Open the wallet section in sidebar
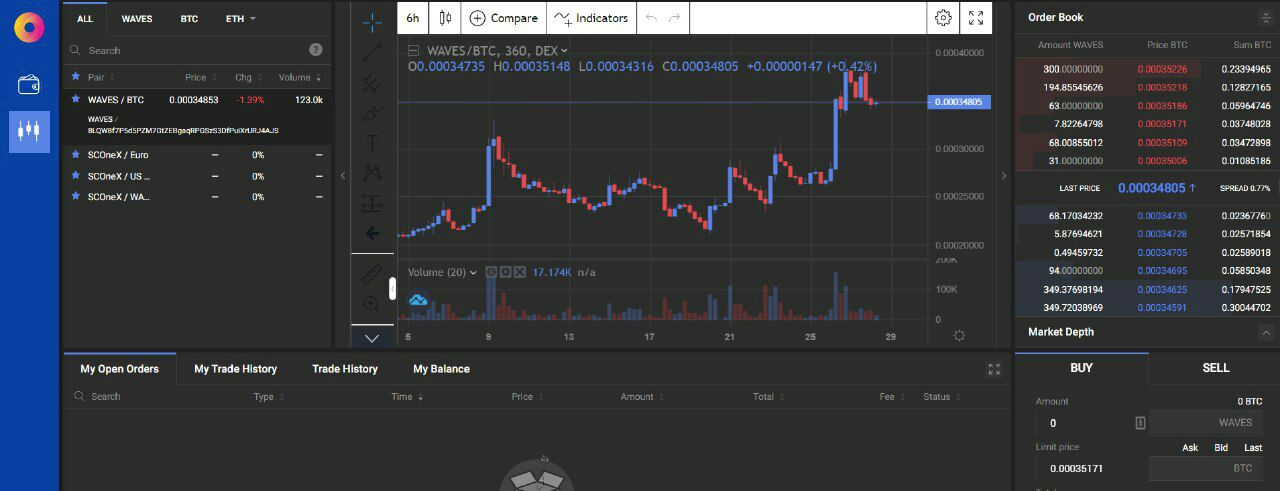This screenshot has width=1280, height=491. [29, 84]
